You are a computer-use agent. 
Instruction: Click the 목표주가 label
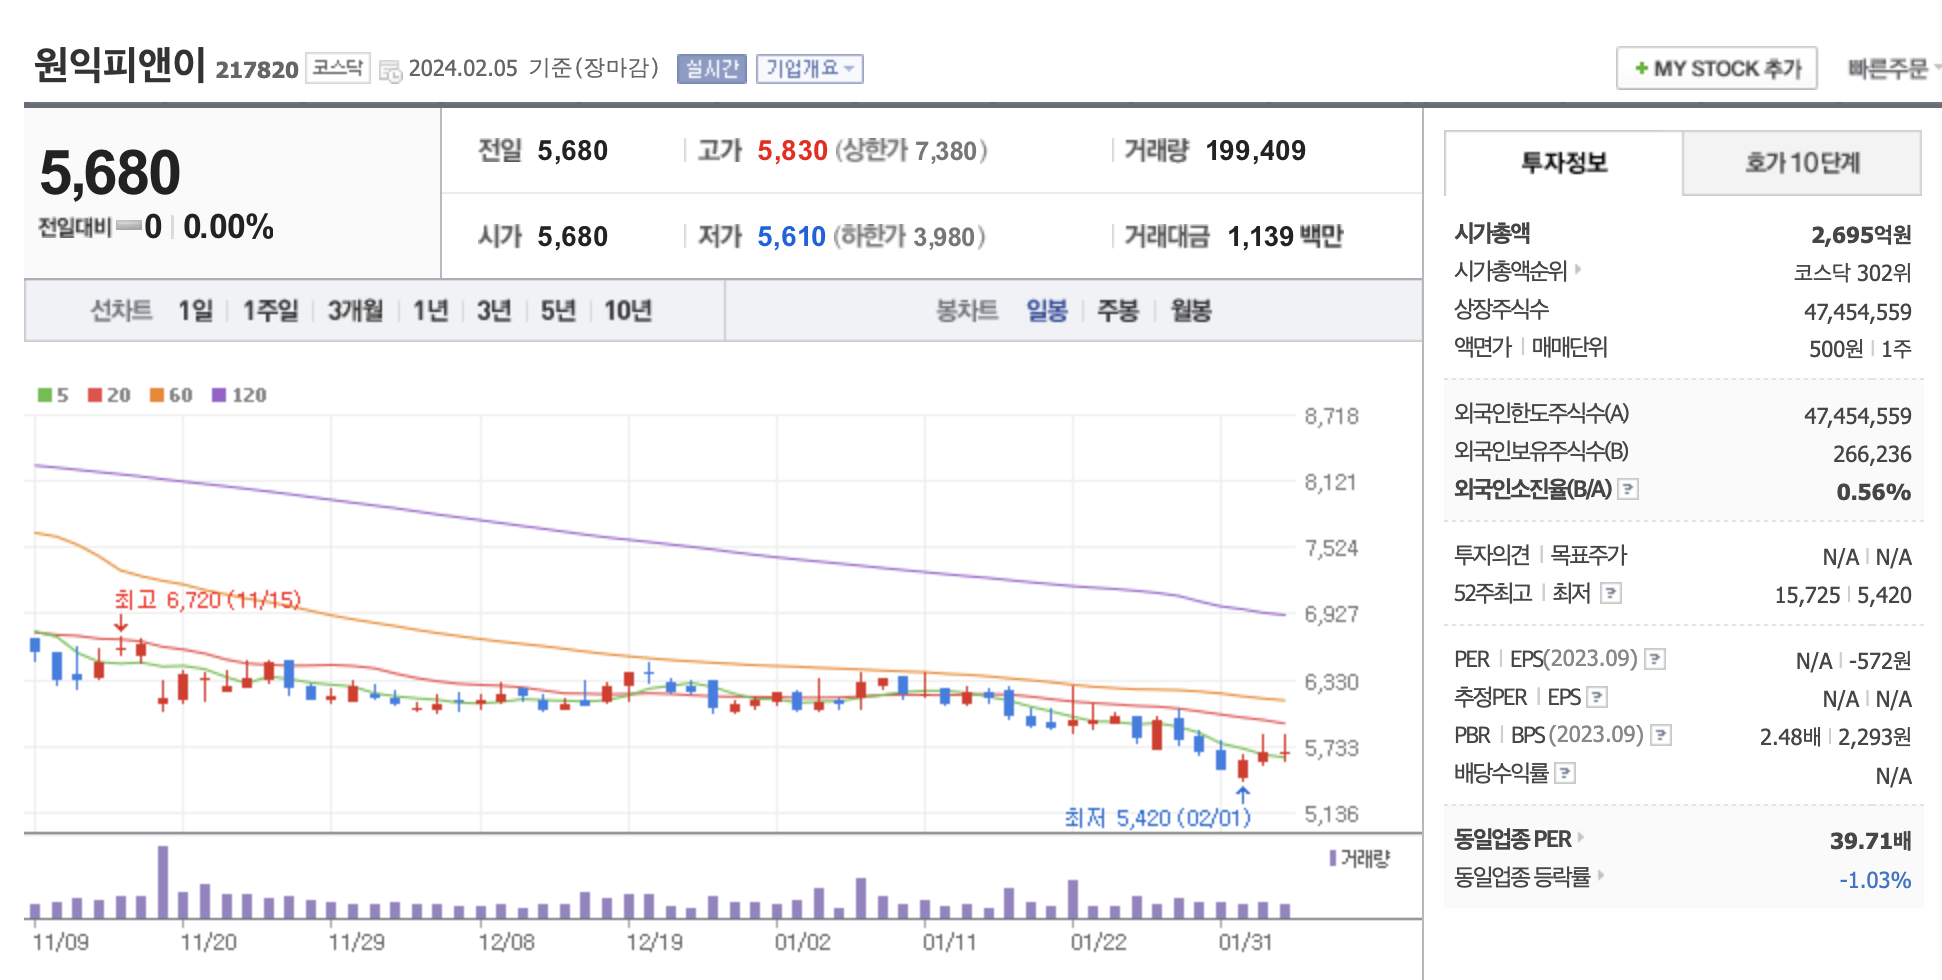point(1588,555)
